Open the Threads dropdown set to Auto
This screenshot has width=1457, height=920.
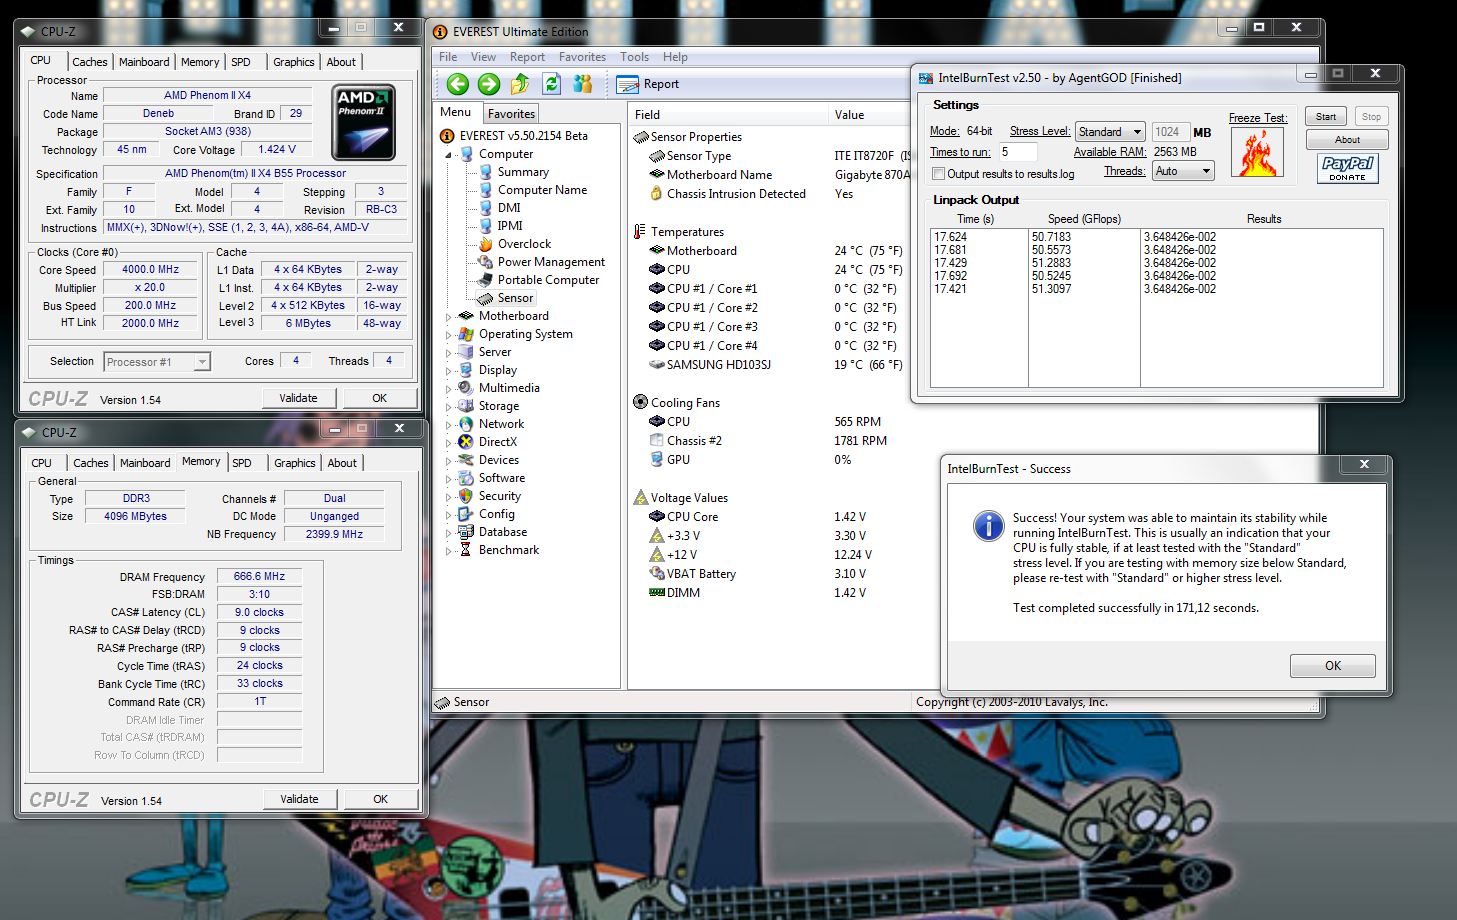tap(1183, 171)
